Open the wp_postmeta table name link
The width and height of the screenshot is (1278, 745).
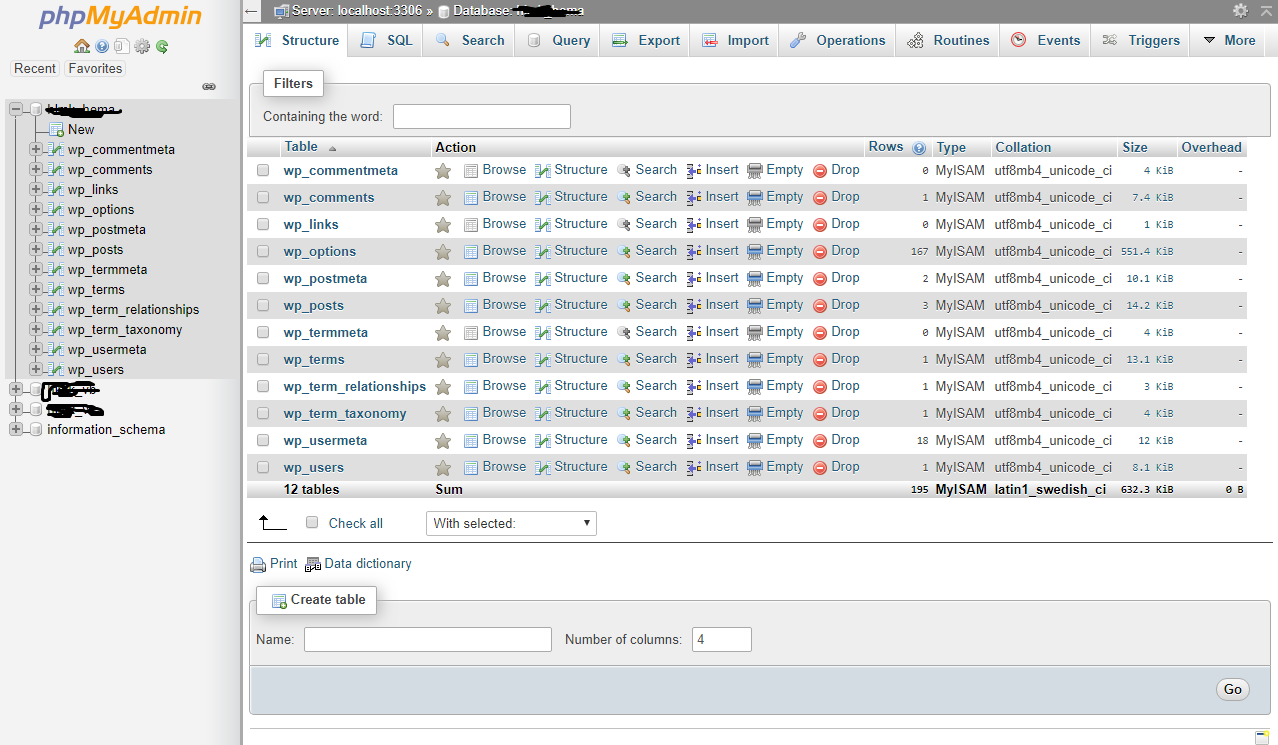pos(325,279)
